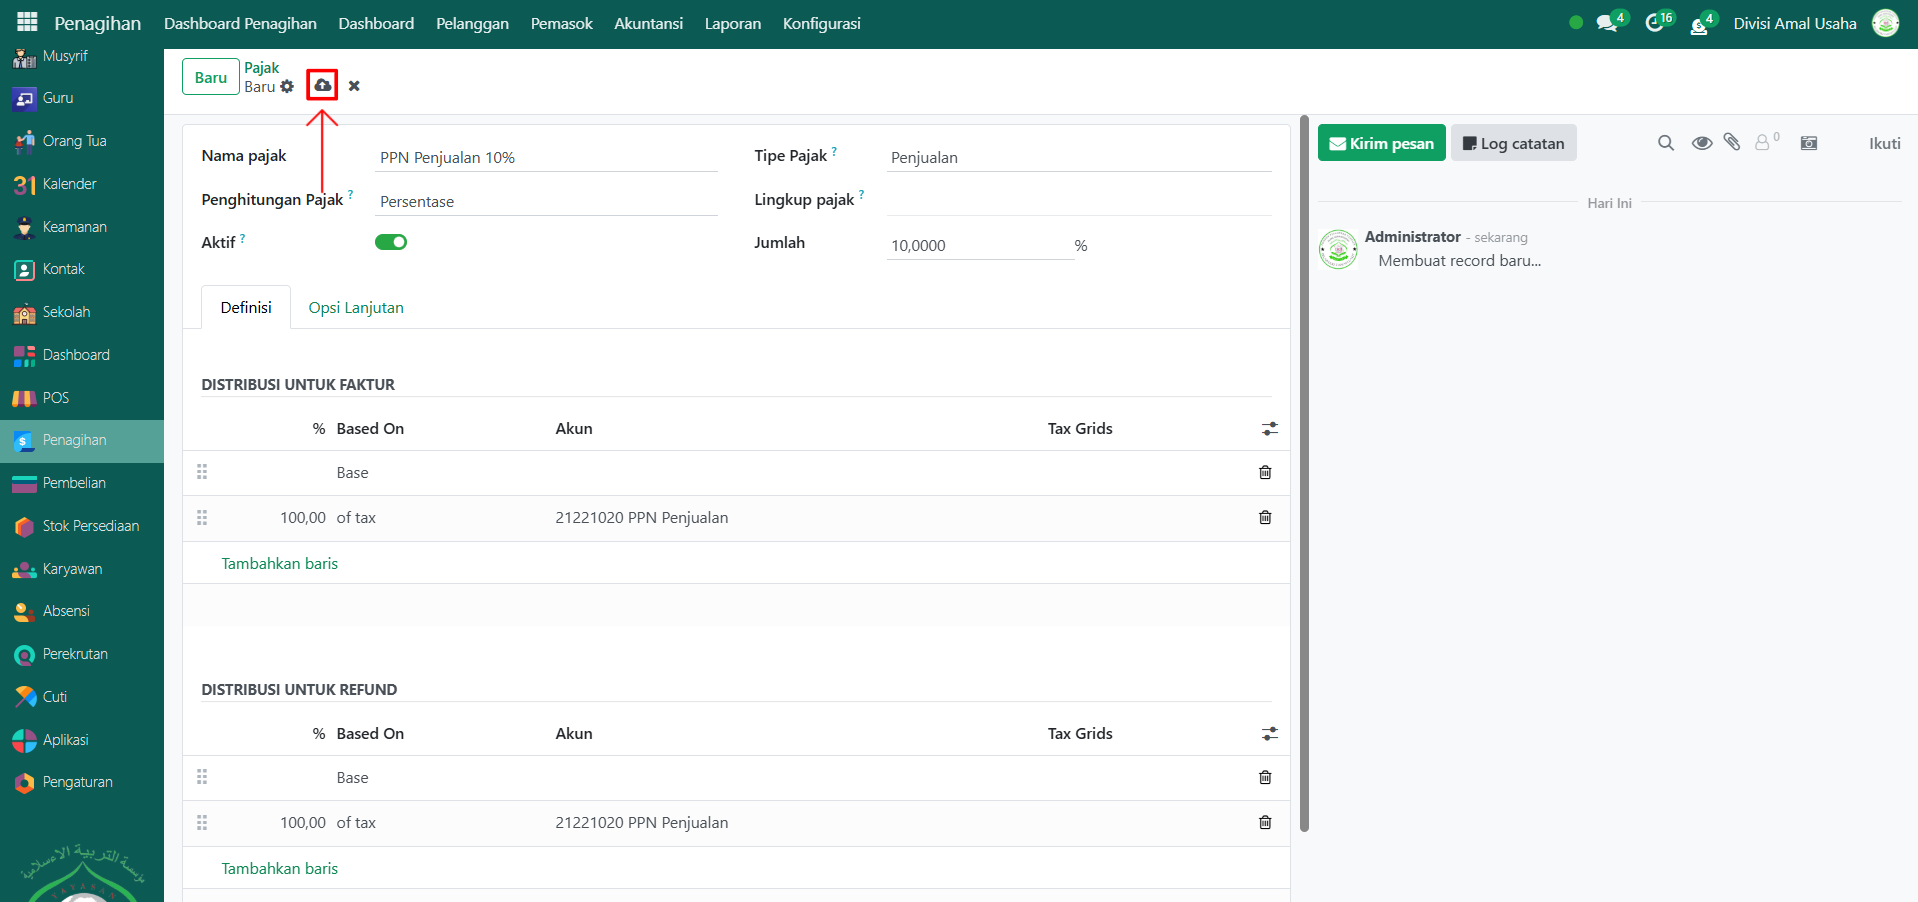This screenshot has height=902, width=1918.
Task: Open the Tipe Pajak dropdown
Action: pos(1078,158)
